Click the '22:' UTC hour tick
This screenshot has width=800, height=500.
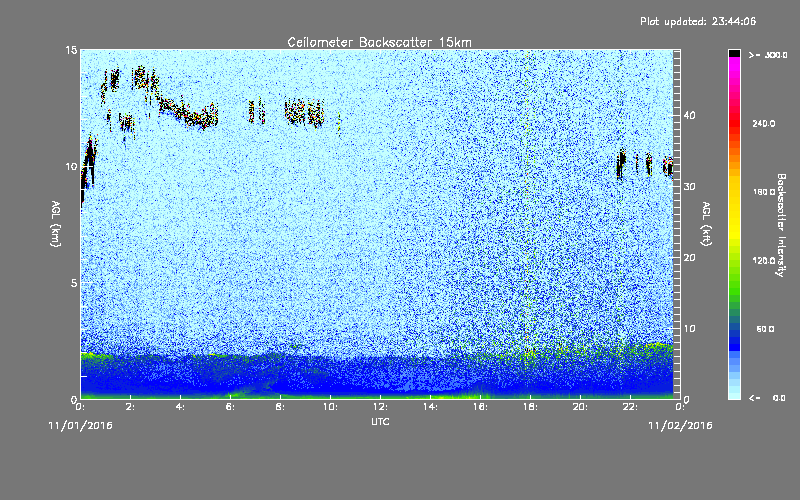630,407
